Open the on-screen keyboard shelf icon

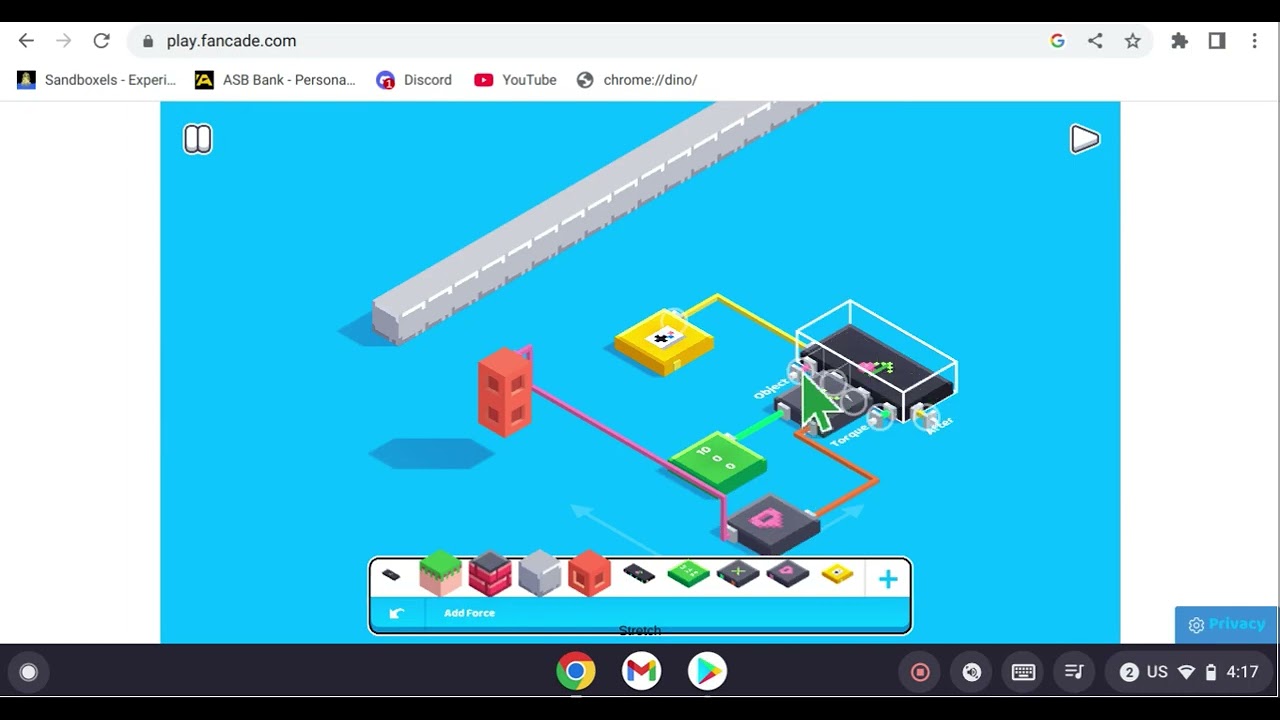click(1023, 672)
